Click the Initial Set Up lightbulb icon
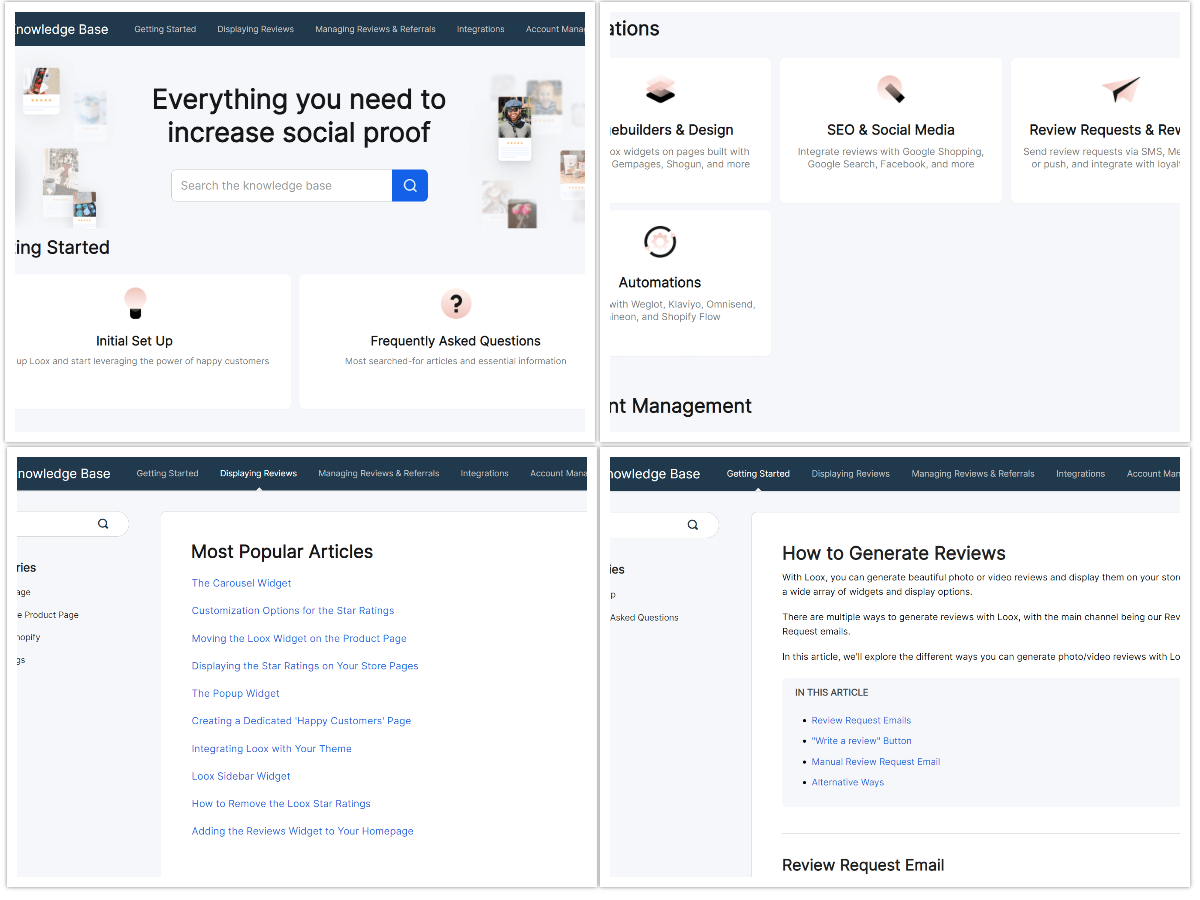Viewport: 1200px width, 900px height. (134, 303)
